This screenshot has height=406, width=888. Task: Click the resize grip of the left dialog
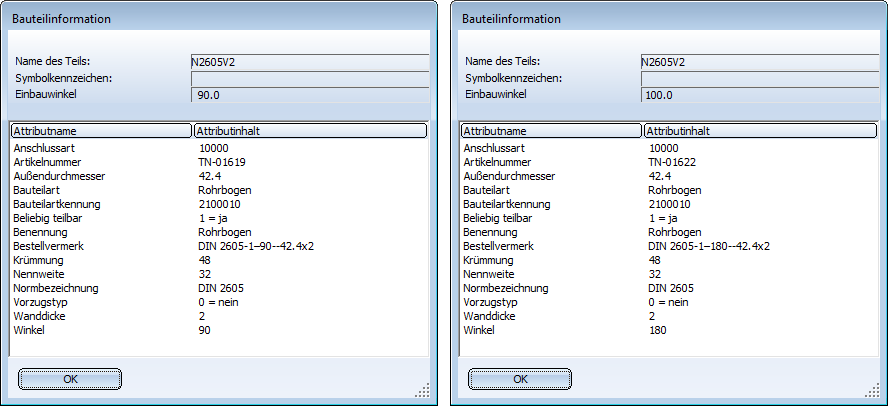422,390
